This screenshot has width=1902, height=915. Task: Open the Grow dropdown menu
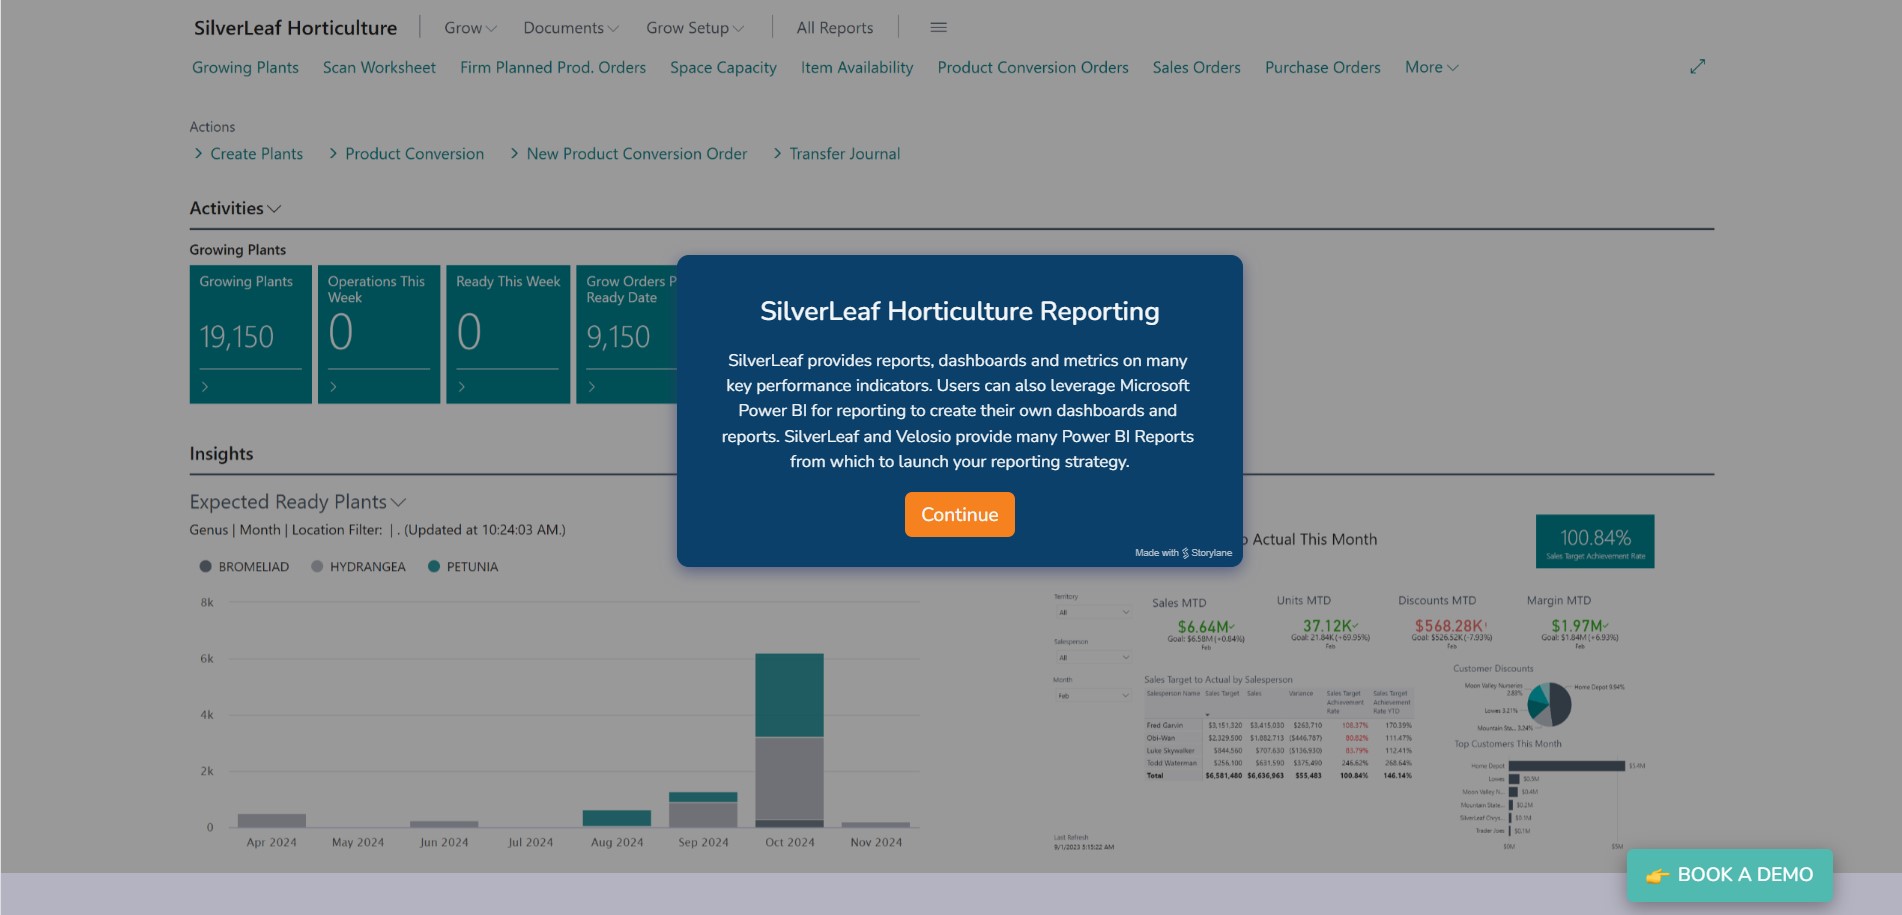coord(470,28)
